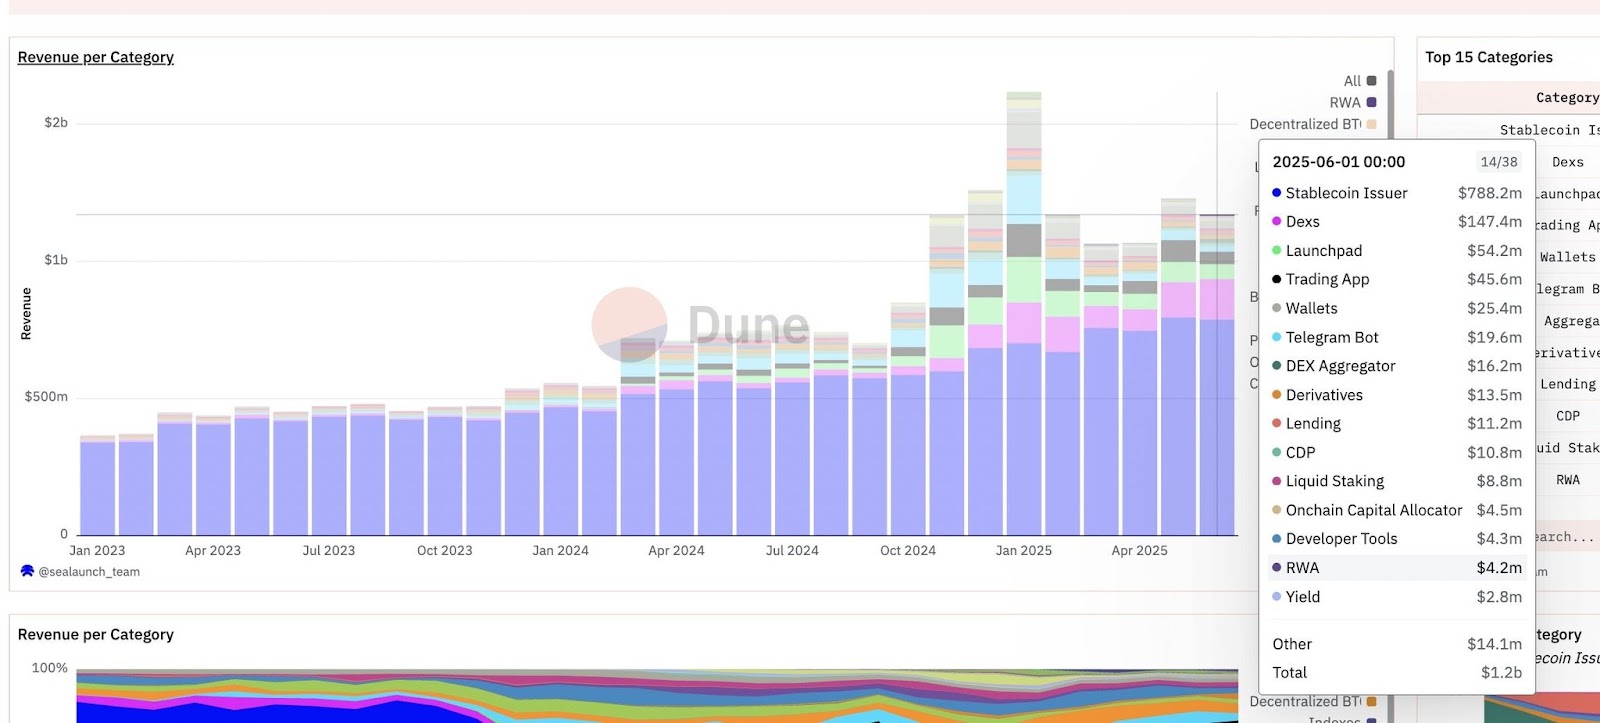Open the top Revenue per Category title link
The width and height of the screenshot is (1600, 723).
(96, 57)
